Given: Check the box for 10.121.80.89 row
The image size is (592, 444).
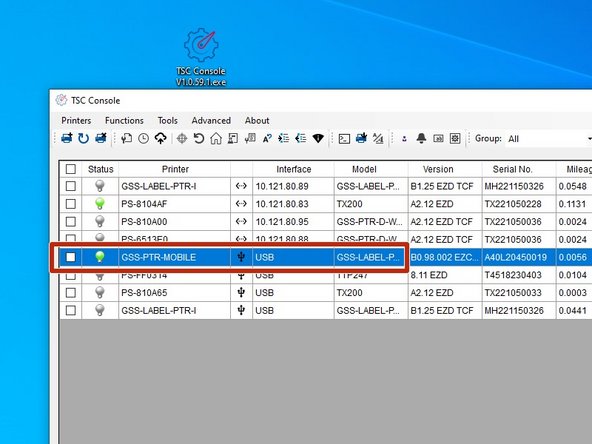Looking at the screenshot, I should click(x=71, y=186).
